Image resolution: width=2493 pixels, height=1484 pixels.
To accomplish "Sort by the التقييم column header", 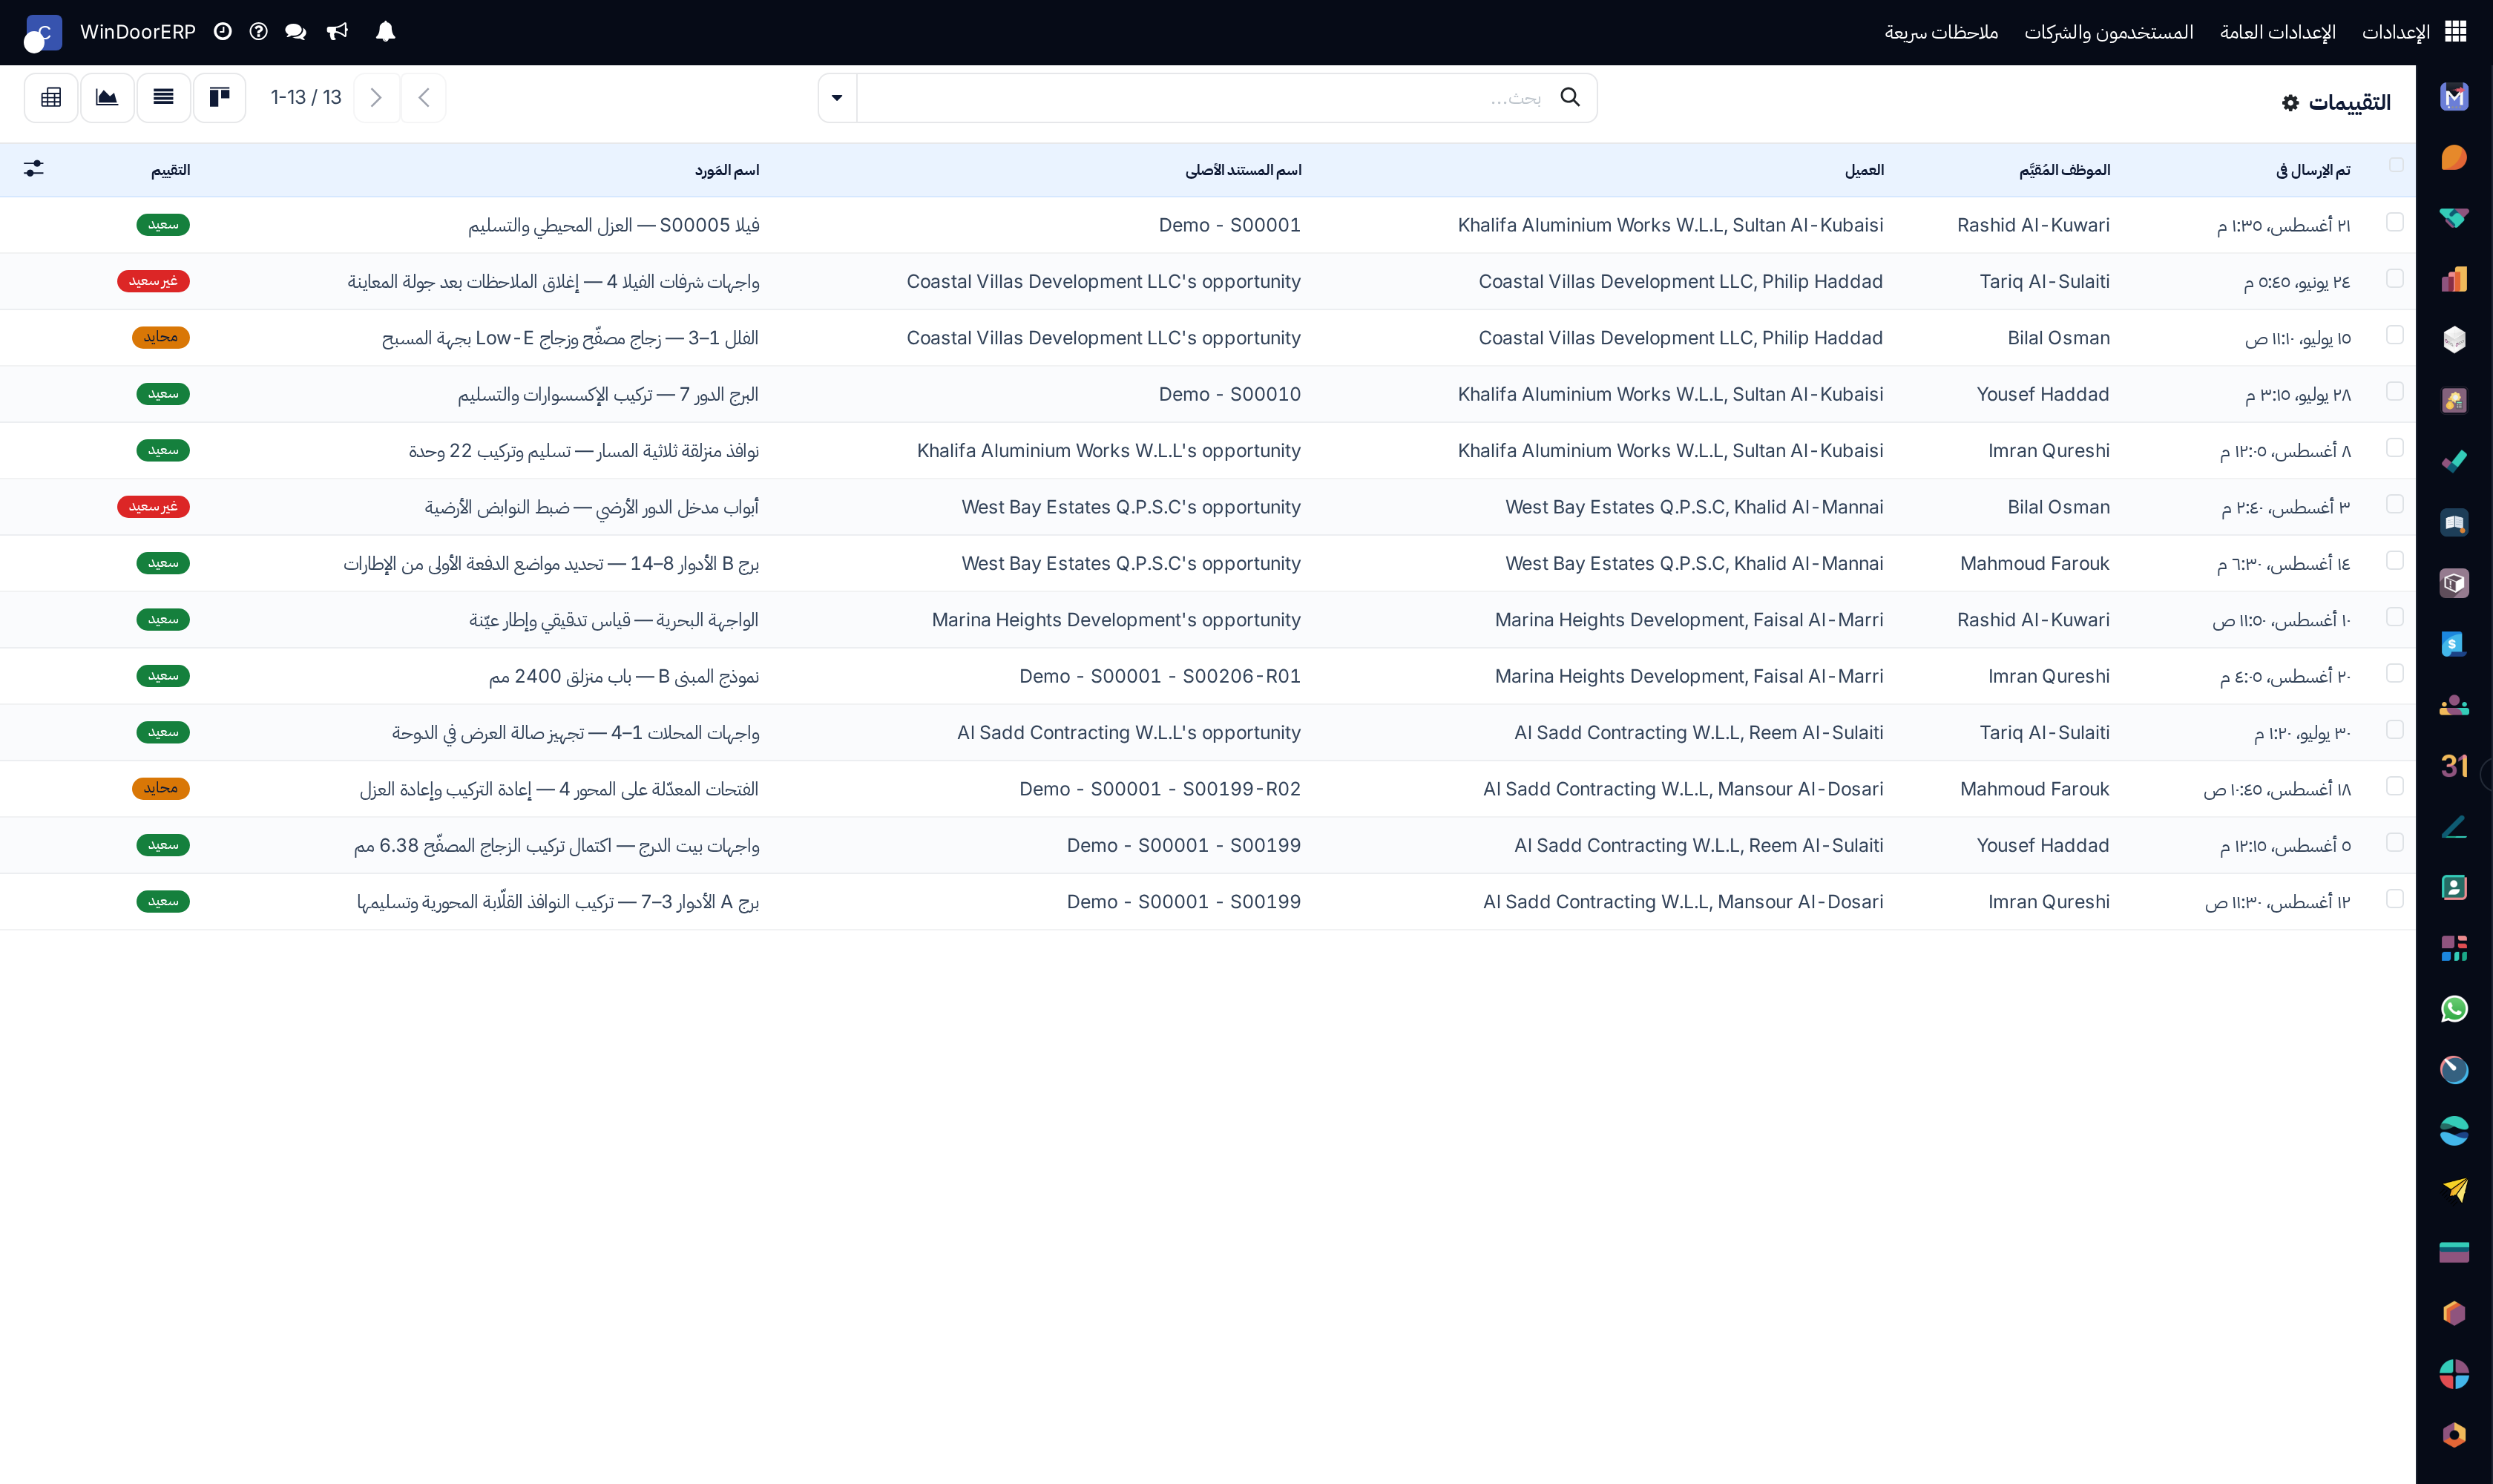I will [171, 170].
